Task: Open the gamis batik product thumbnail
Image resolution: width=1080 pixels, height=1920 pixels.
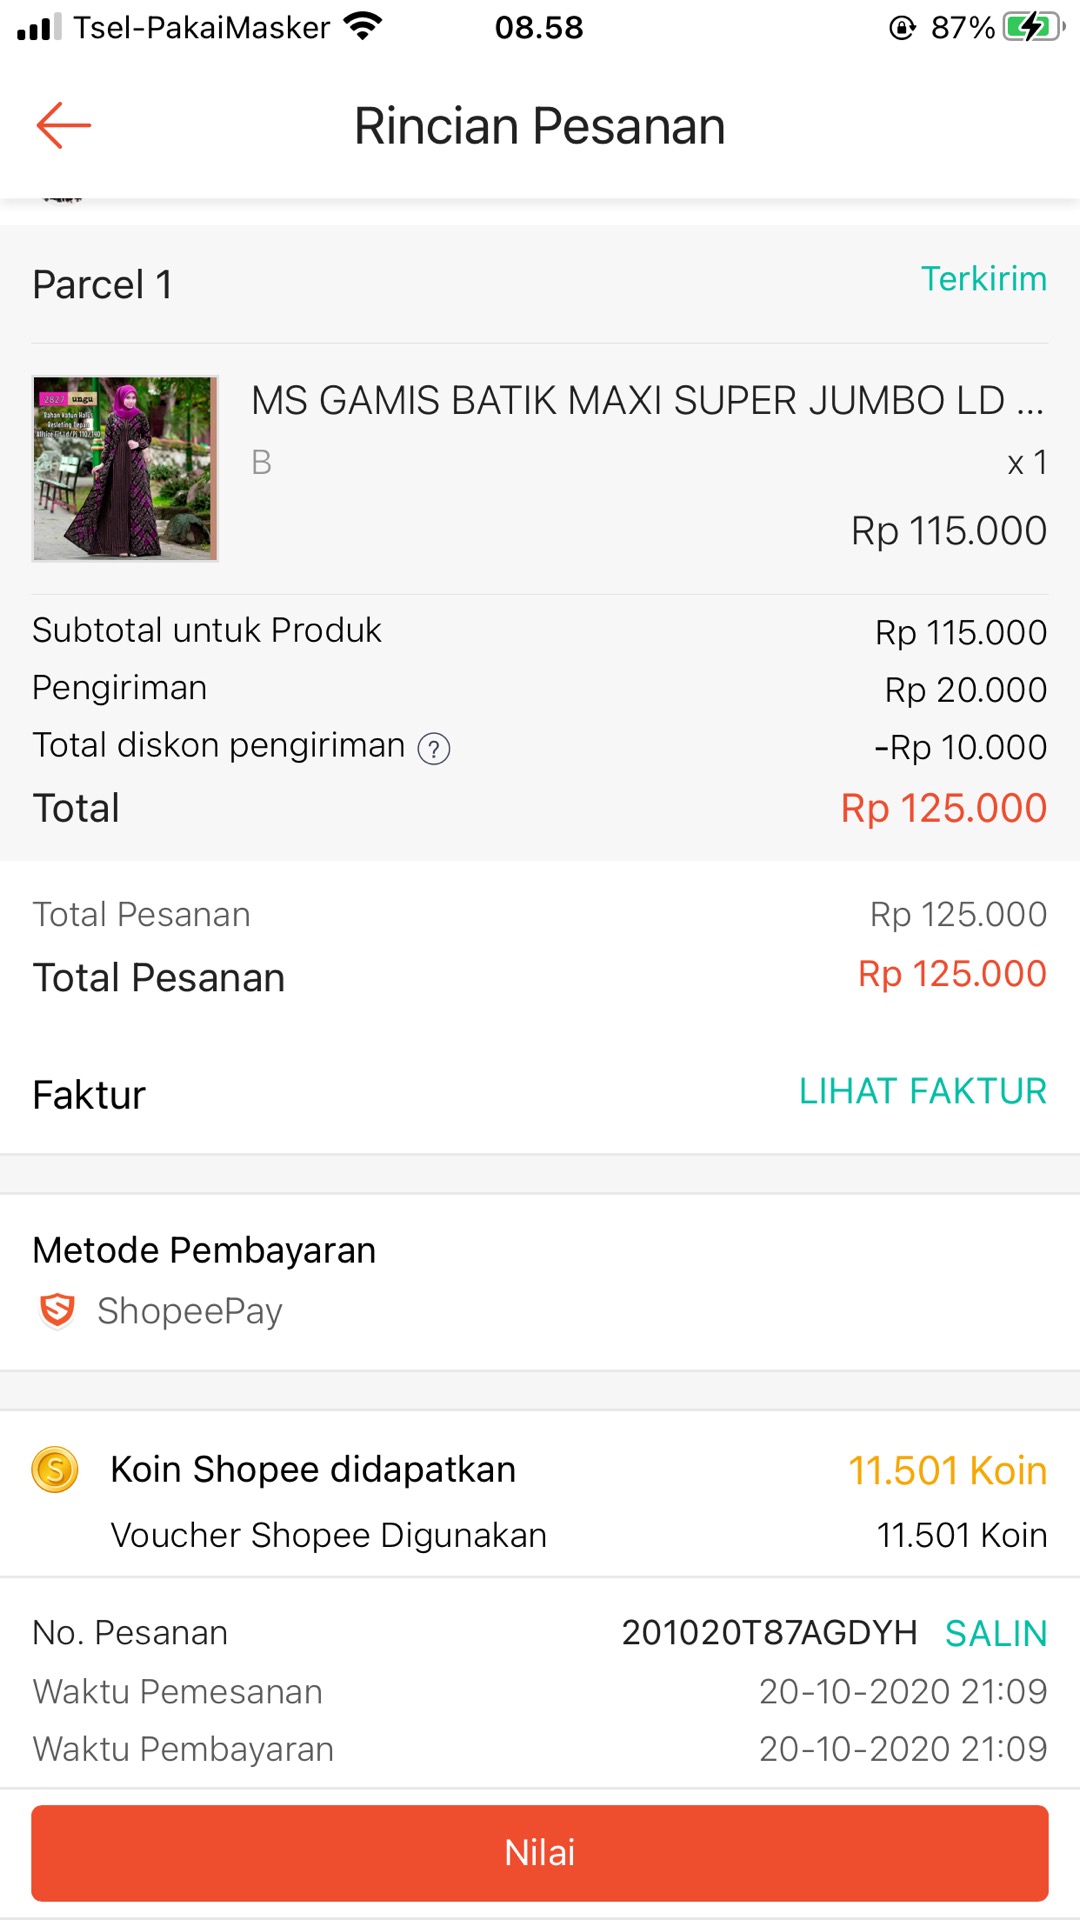Action: coord(125,468)
